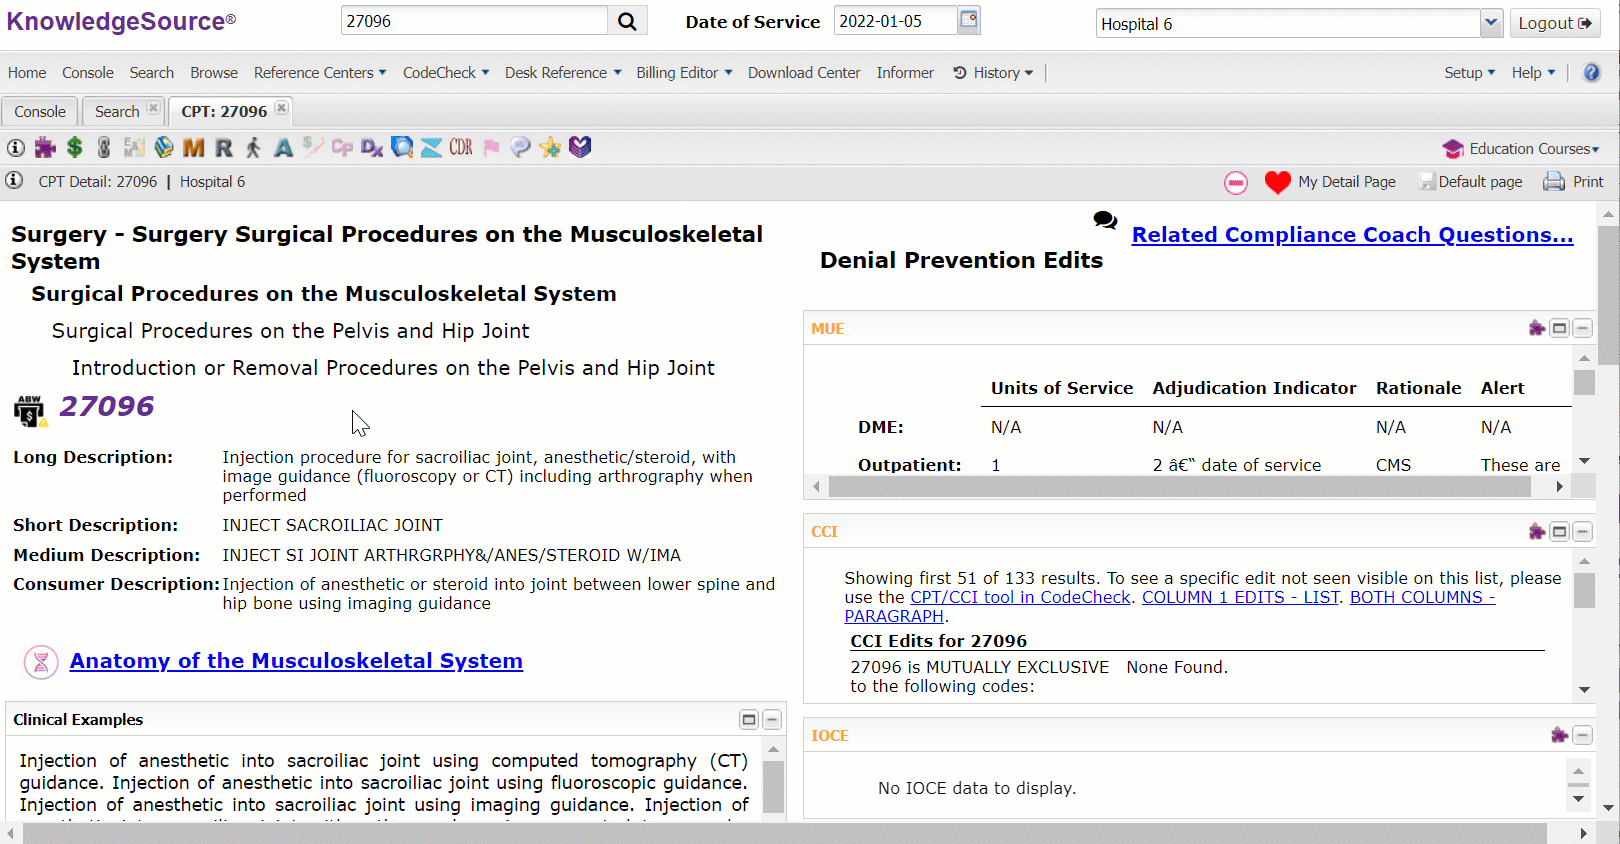Collapse the Clinical Examples panel
The image size is (1620, 844).
[x=772, y=720]
